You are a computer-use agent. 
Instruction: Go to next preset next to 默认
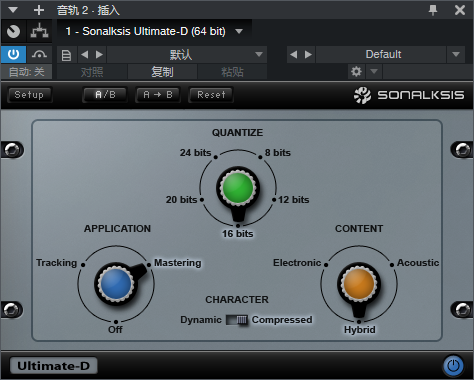click(99, 54)
